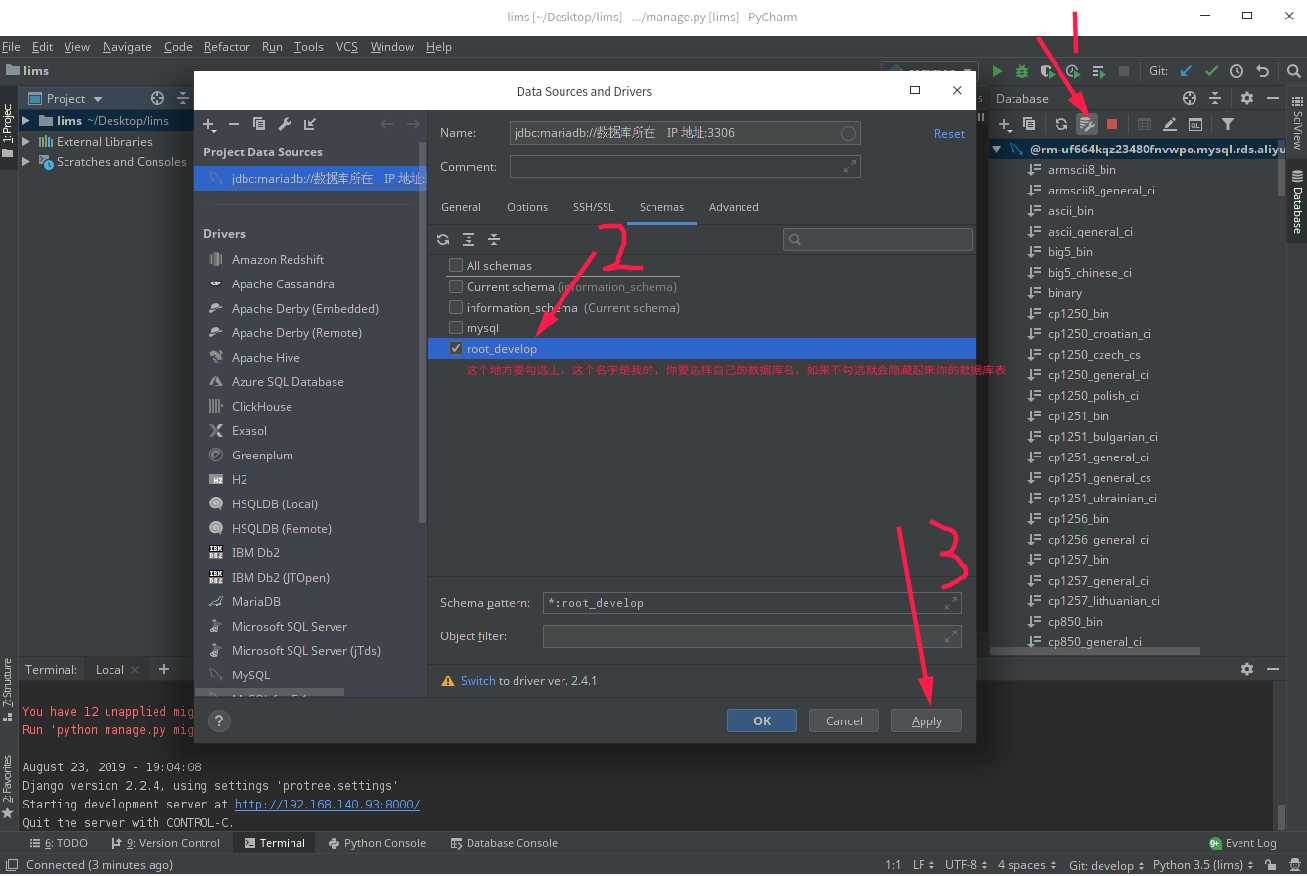1307x876 pixels.
Task: Select cp1250_croatian_ci in Database tree
Action: pos(1099,334)
